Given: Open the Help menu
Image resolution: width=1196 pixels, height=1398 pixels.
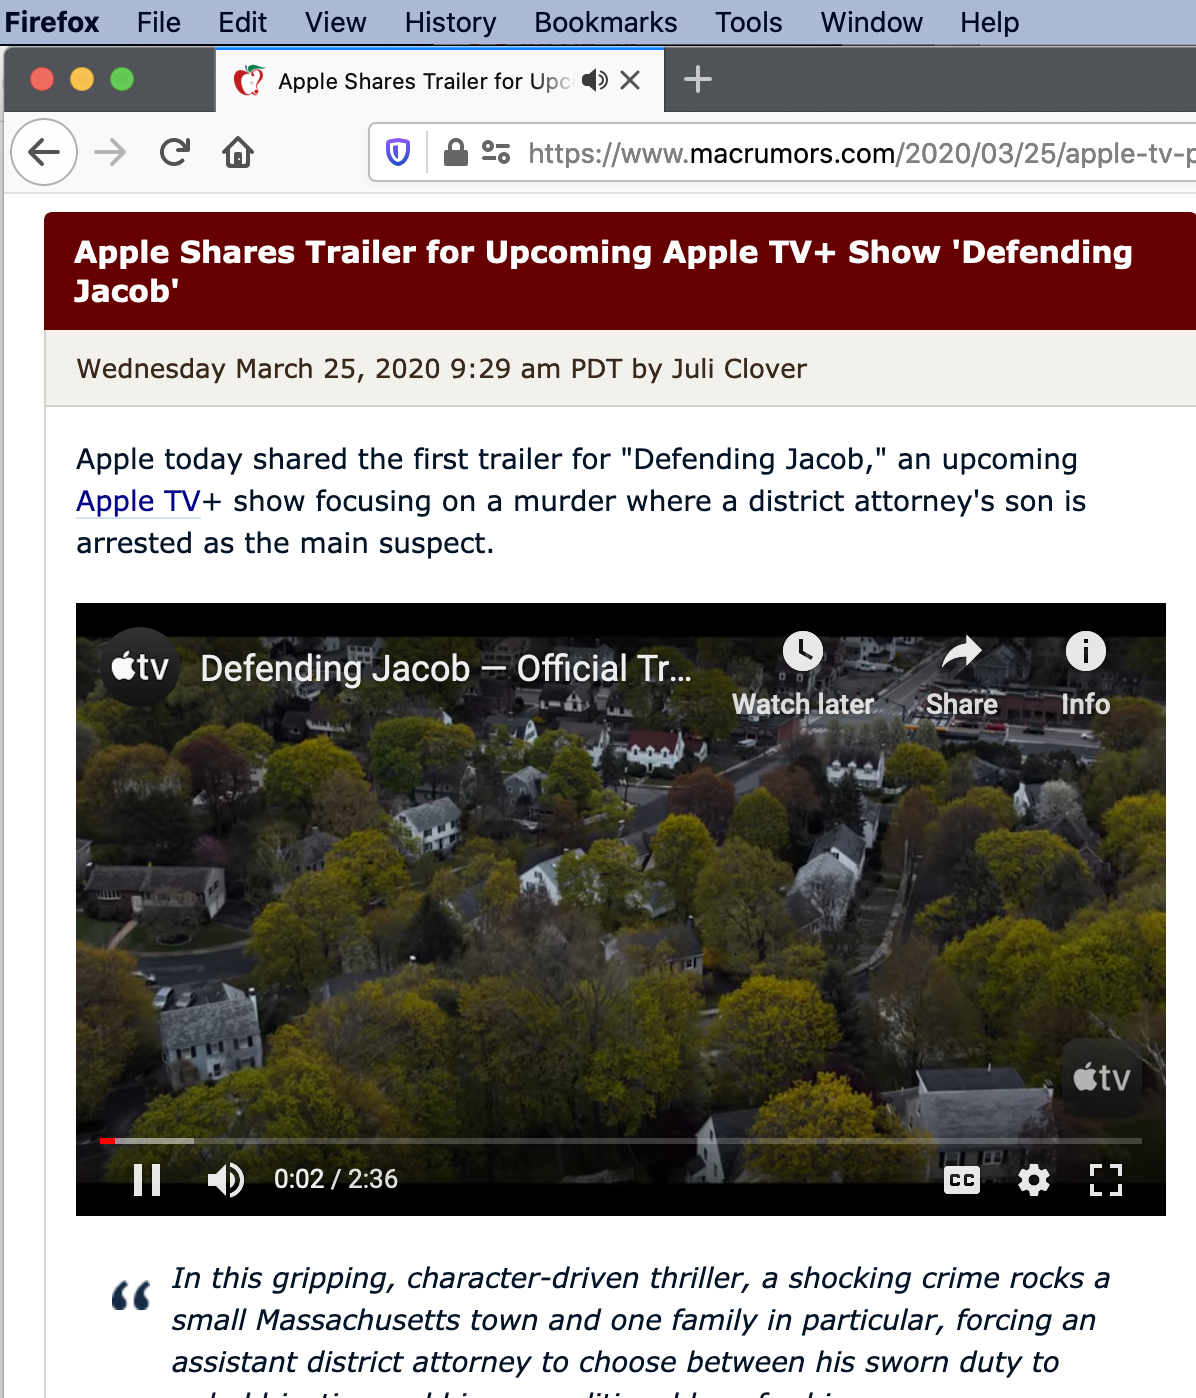Looking at the screenshot, I should (990, 22).
